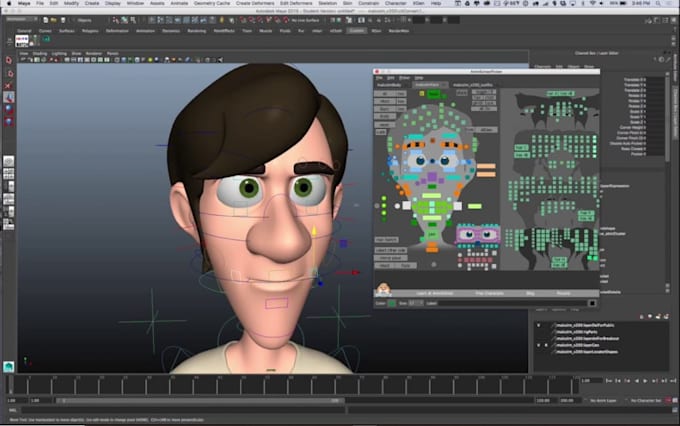Screen dimensions: 680x426
Task: Switch to four-view panel layout
Action: (9, 174)
